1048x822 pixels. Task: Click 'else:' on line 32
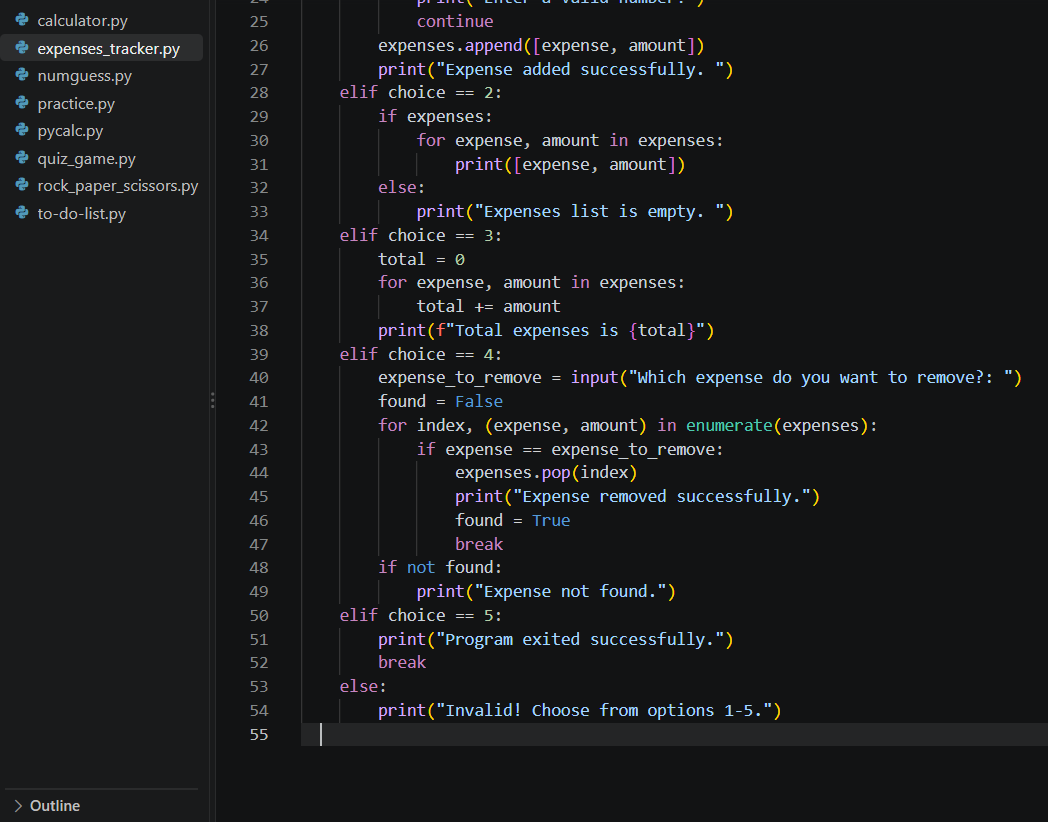pyautogui.click(x=402, y=188)
